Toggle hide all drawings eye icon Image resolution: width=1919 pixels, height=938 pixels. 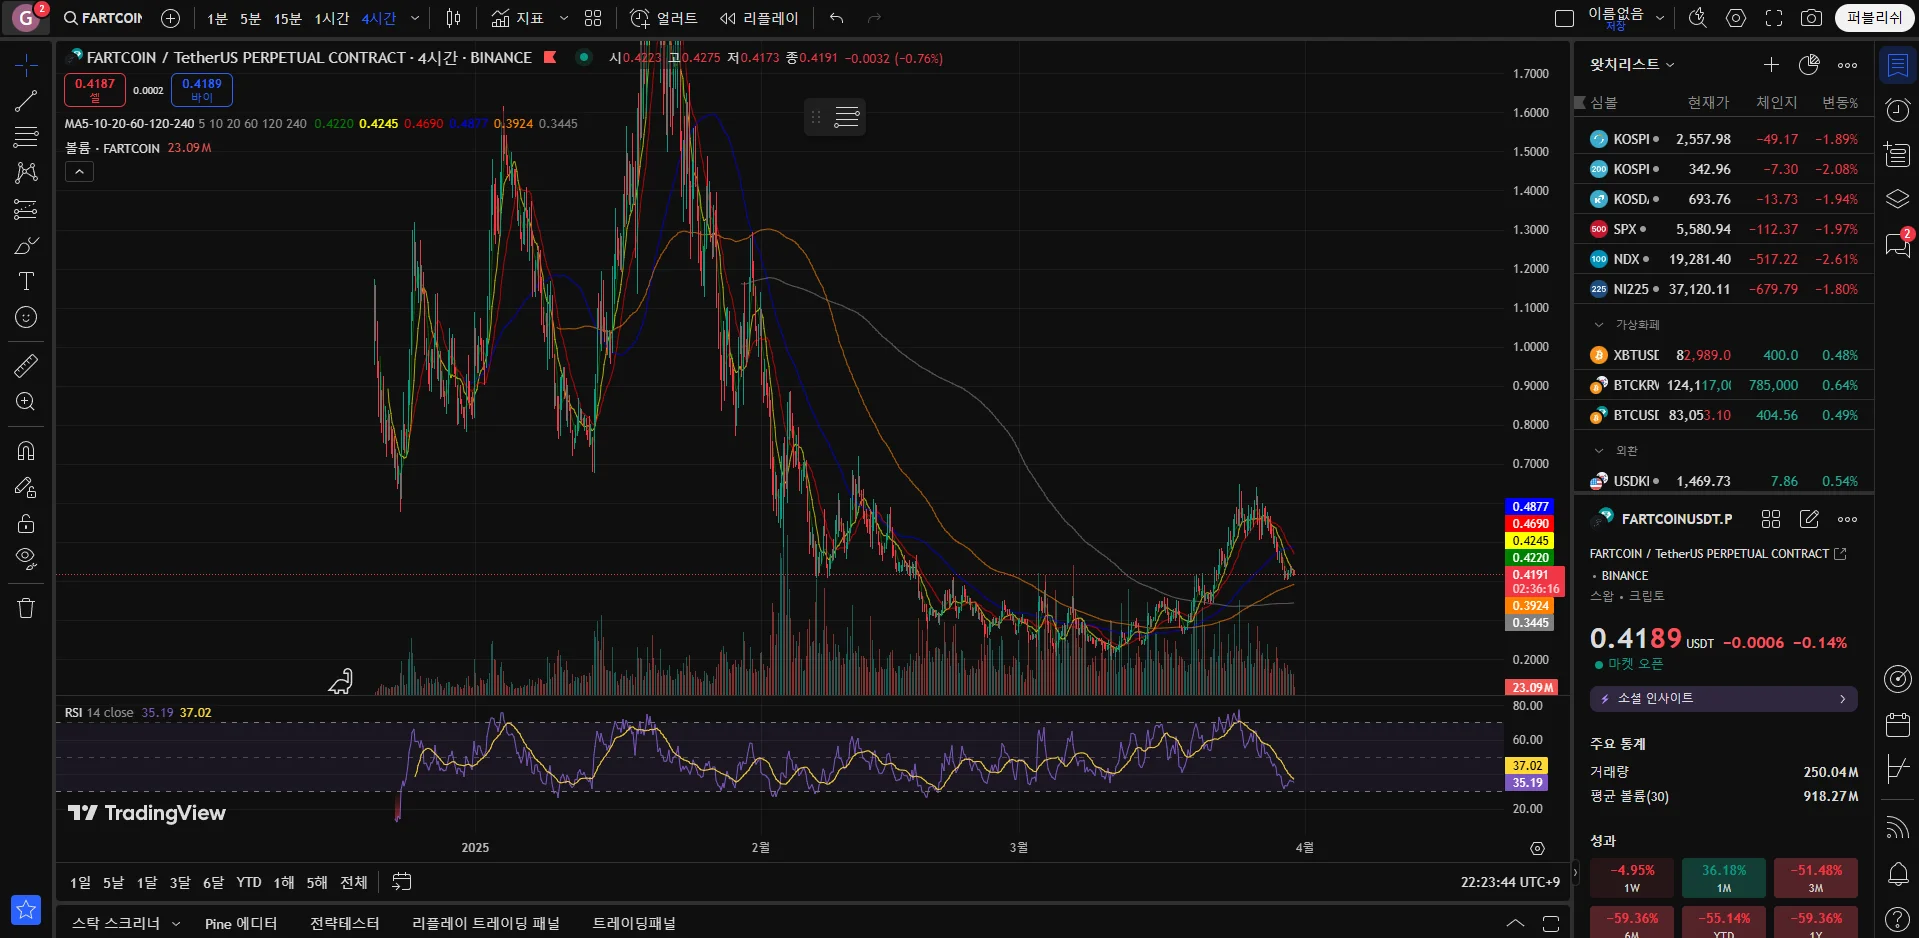(x=26, y=559)
